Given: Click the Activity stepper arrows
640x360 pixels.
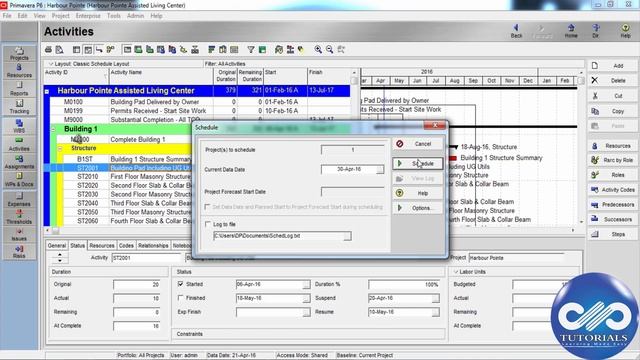Looking at the screenshot, I should 60,258.
